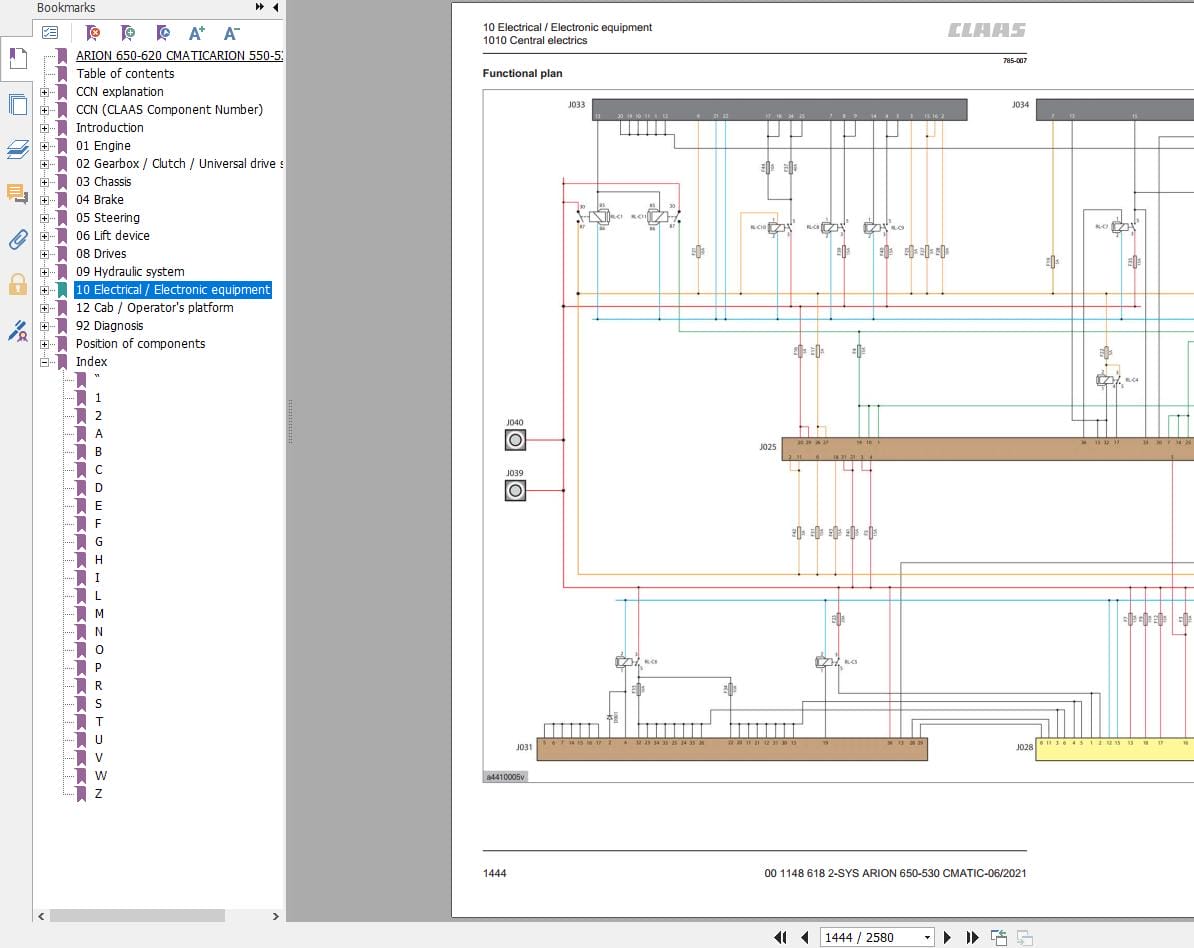
Task: Open the ARION 650-620 CMATIC root bookmark
Action: click(x=179, y=56)
